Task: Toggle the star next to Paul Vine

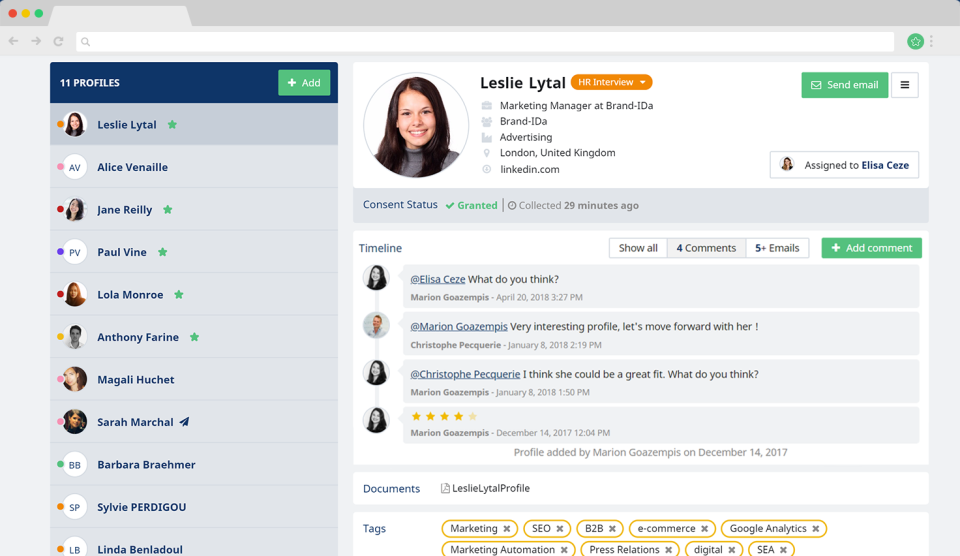Action: pos(162,252)
